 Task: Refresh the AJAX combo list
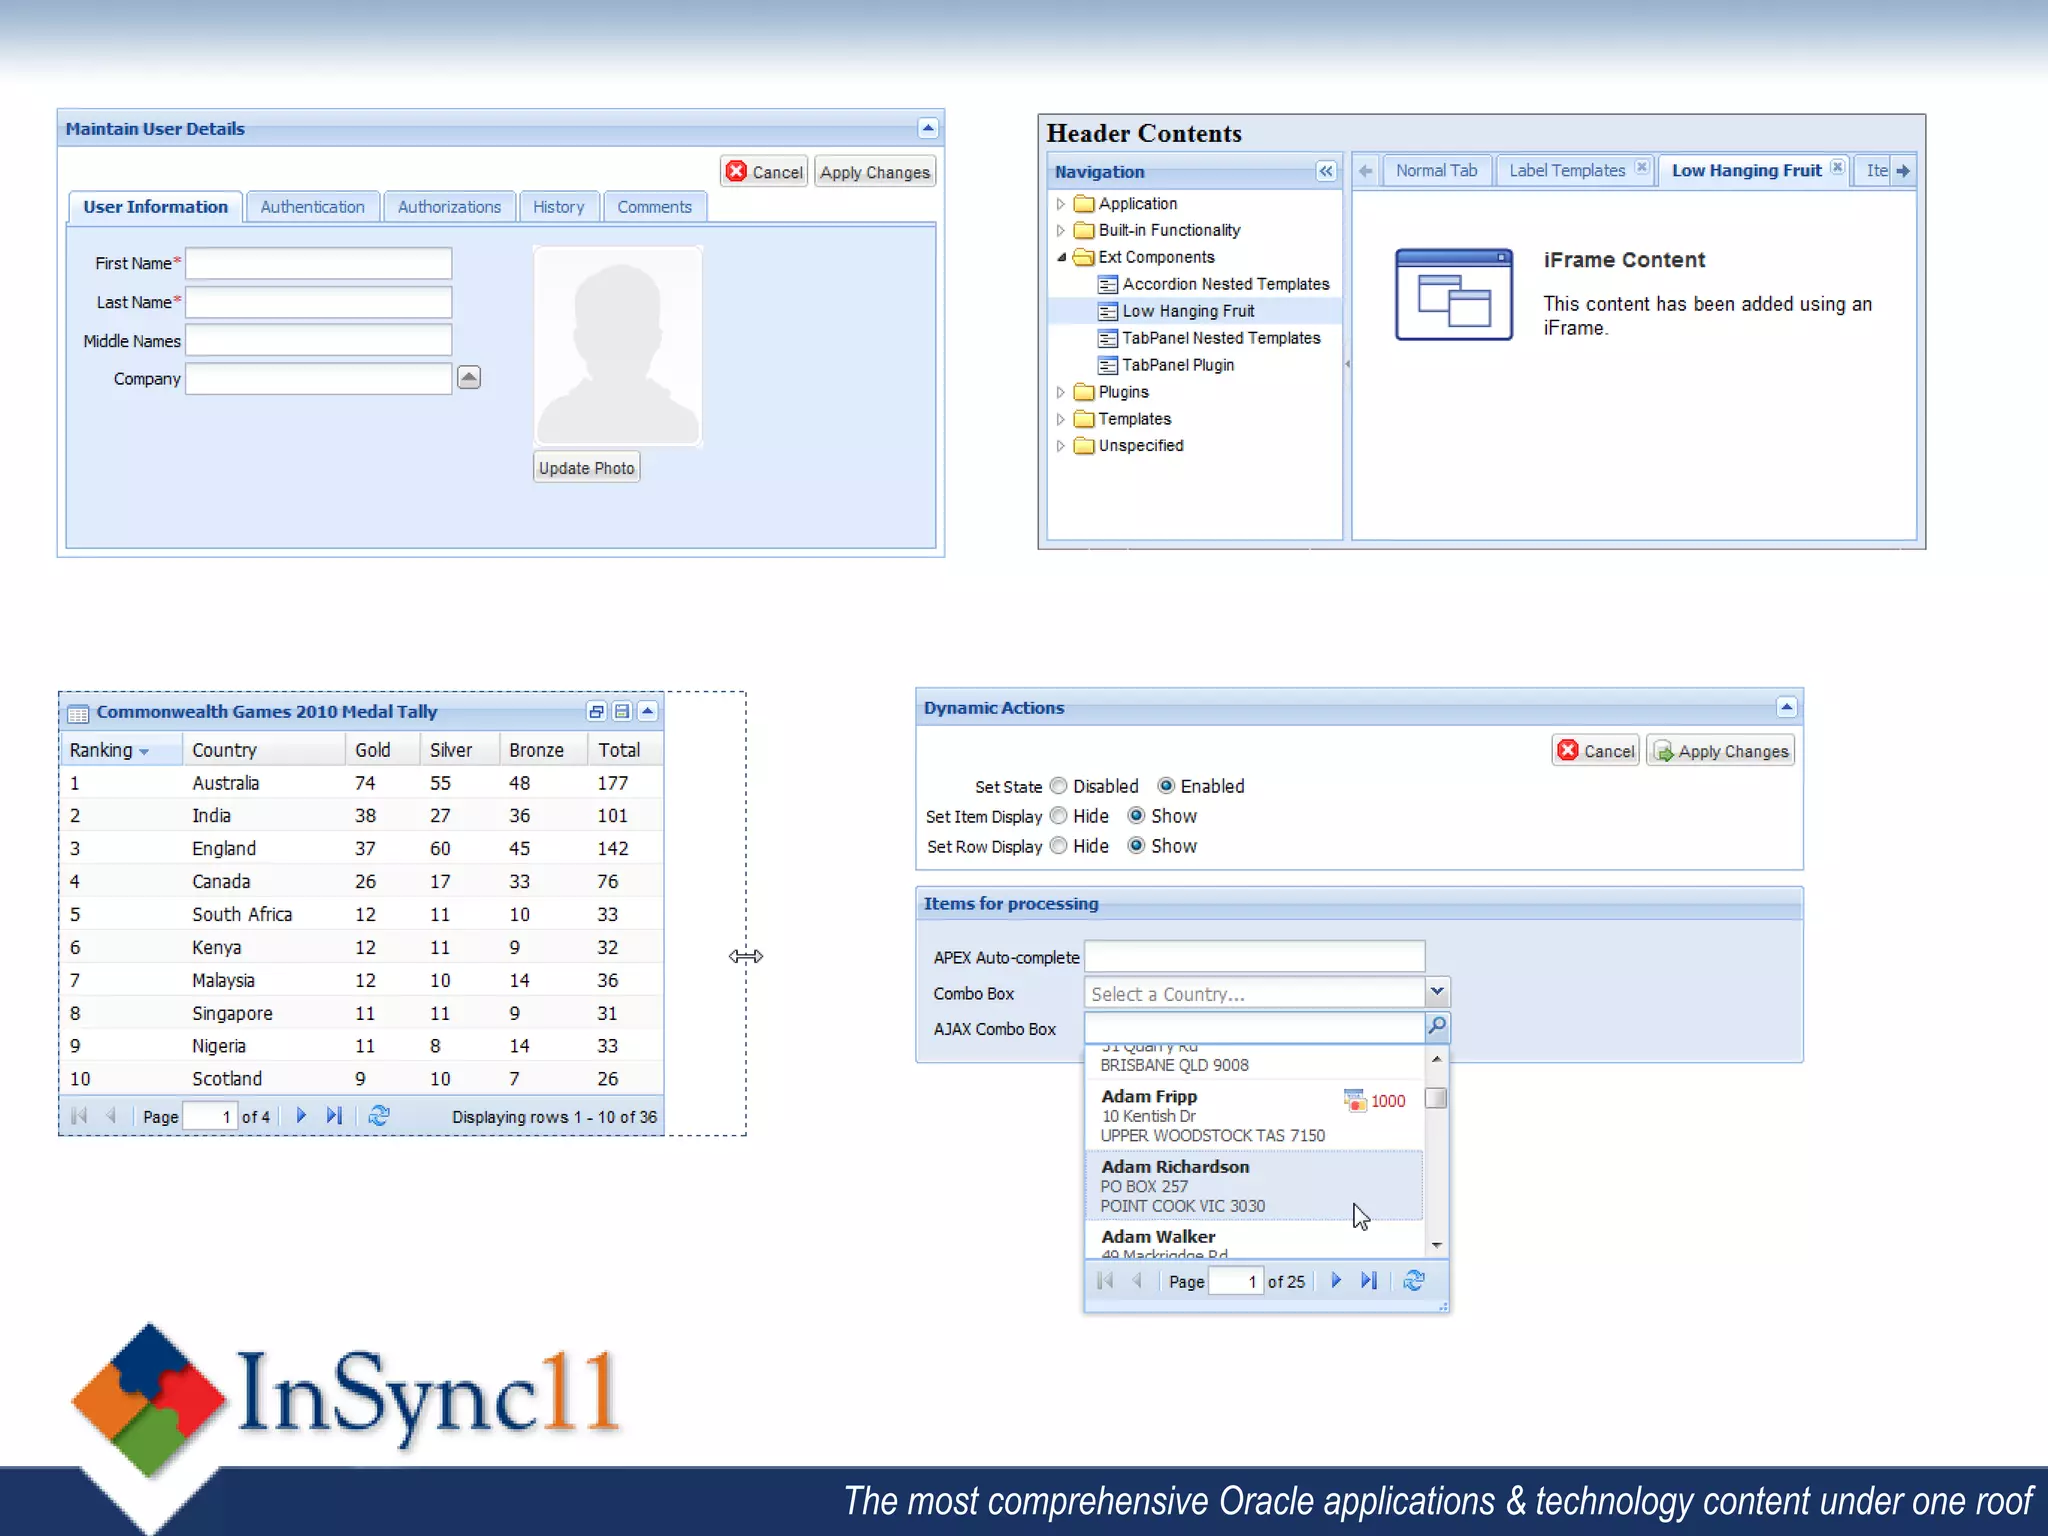1414,1281
